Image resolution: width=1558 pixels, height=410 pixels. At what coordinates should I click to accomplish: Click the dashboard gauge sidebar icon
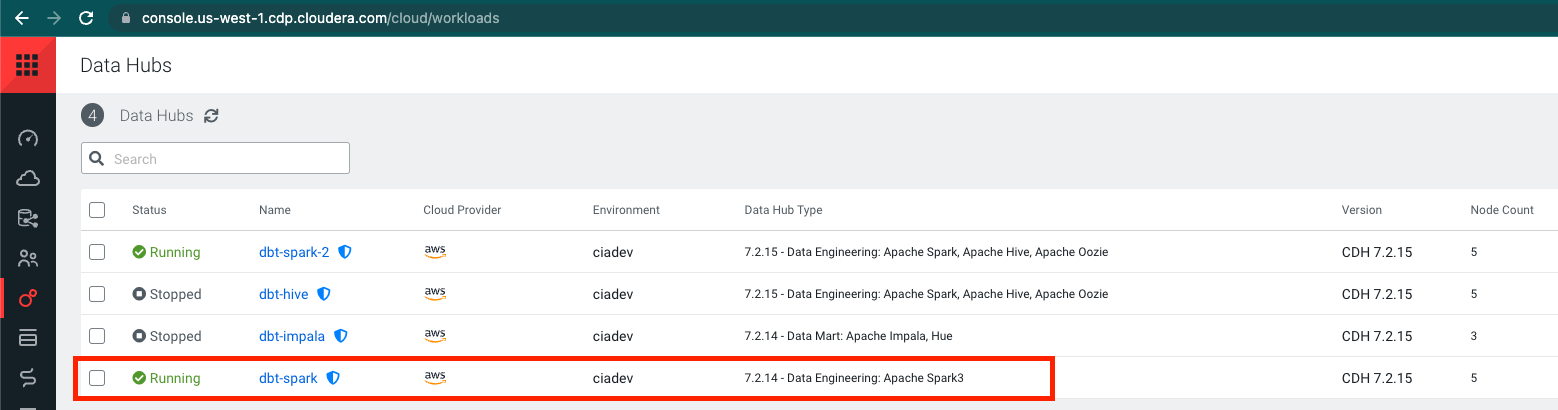coord(28,138)
